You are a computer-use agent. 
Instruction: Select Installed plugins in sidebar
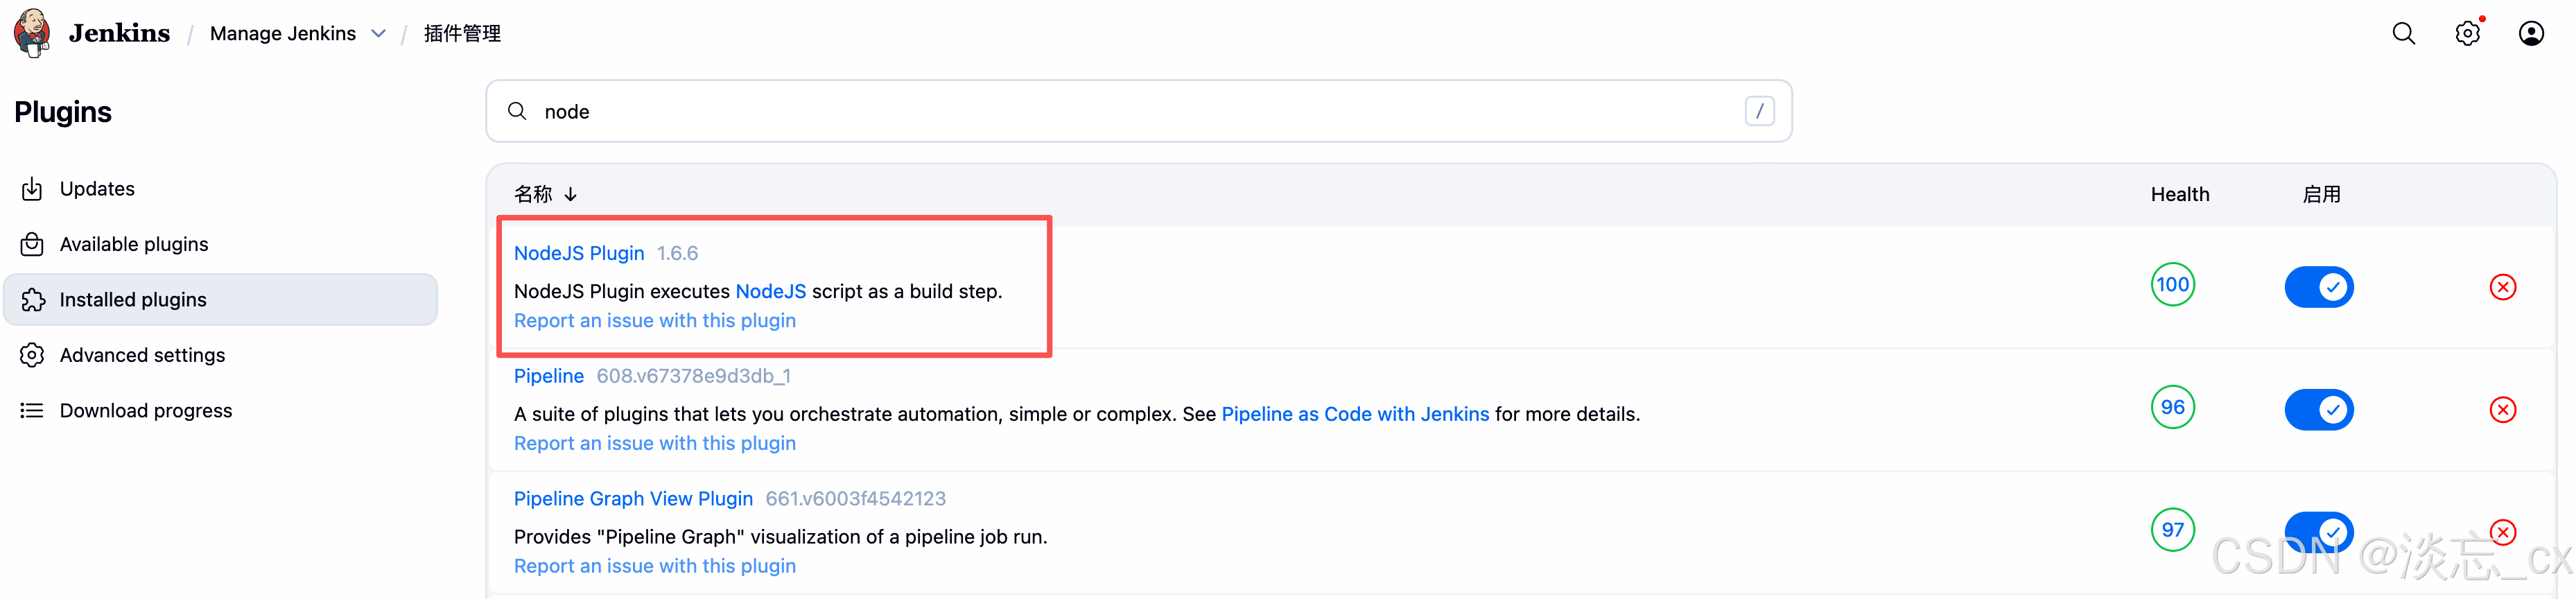tap(220, 300)
